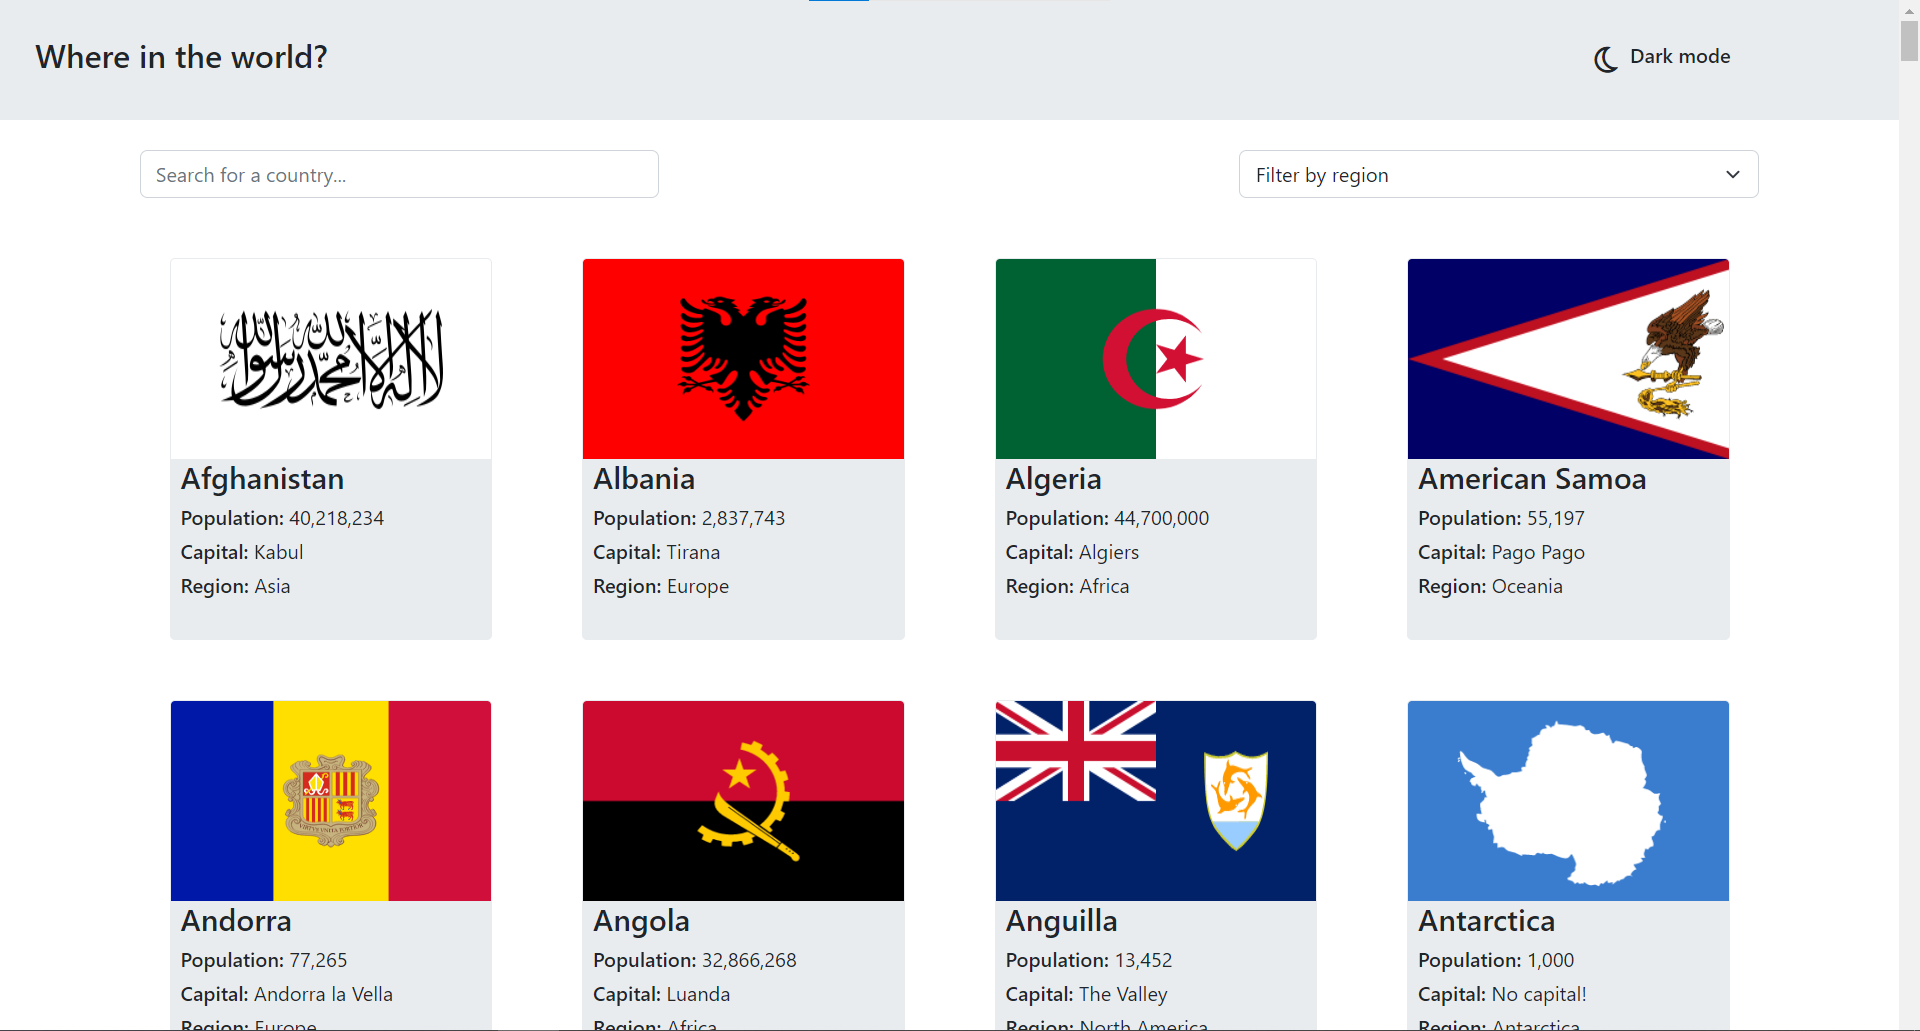The width and height of the screenshot is (1920, 1031).
Task: Select the Andorra flag image
Action: click(x=331, y=801)
